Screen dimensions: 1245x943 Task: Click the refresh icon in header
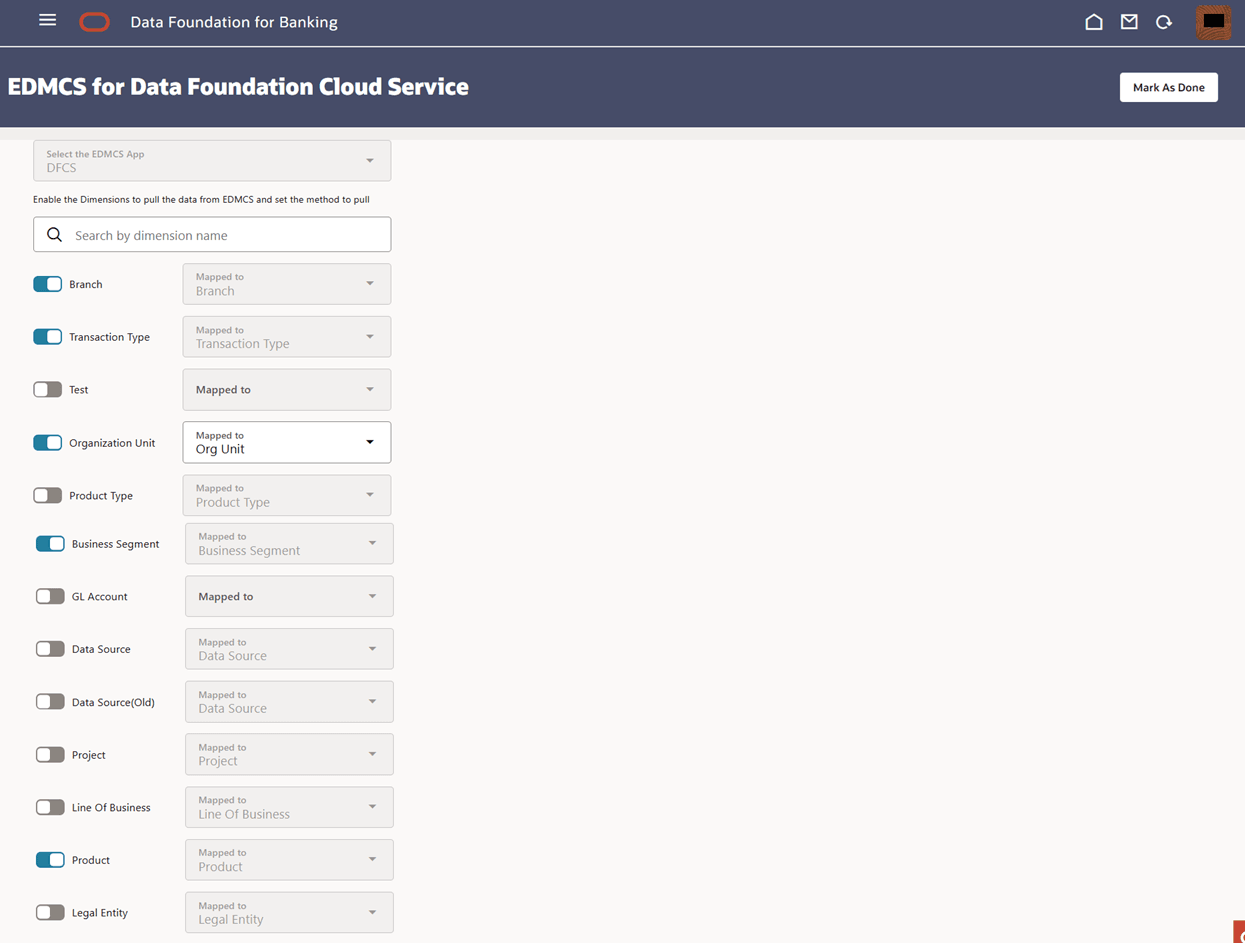point(1164,21)
